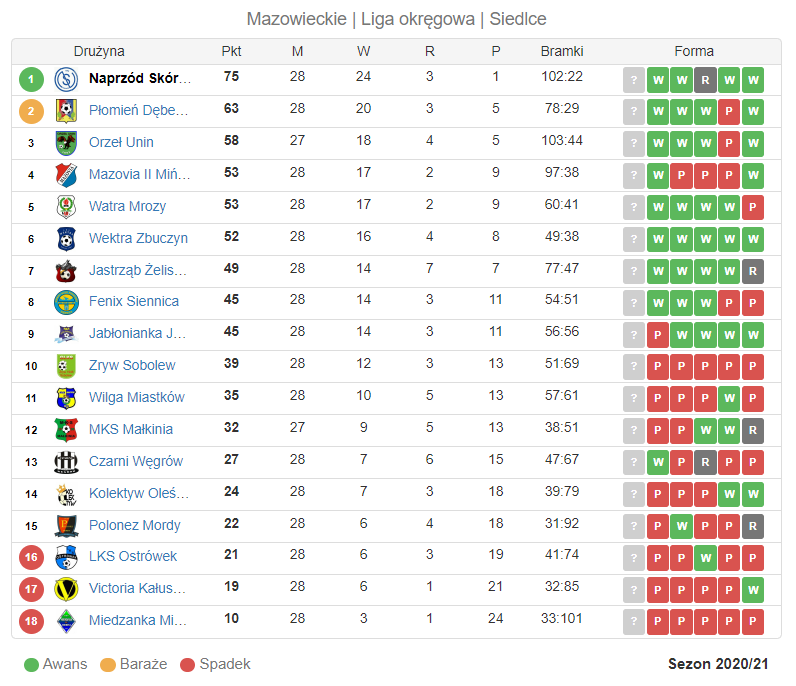796x686 pixels.
Task: Open the Wilga Miastków team link
Action: click(x=137, y=397)
